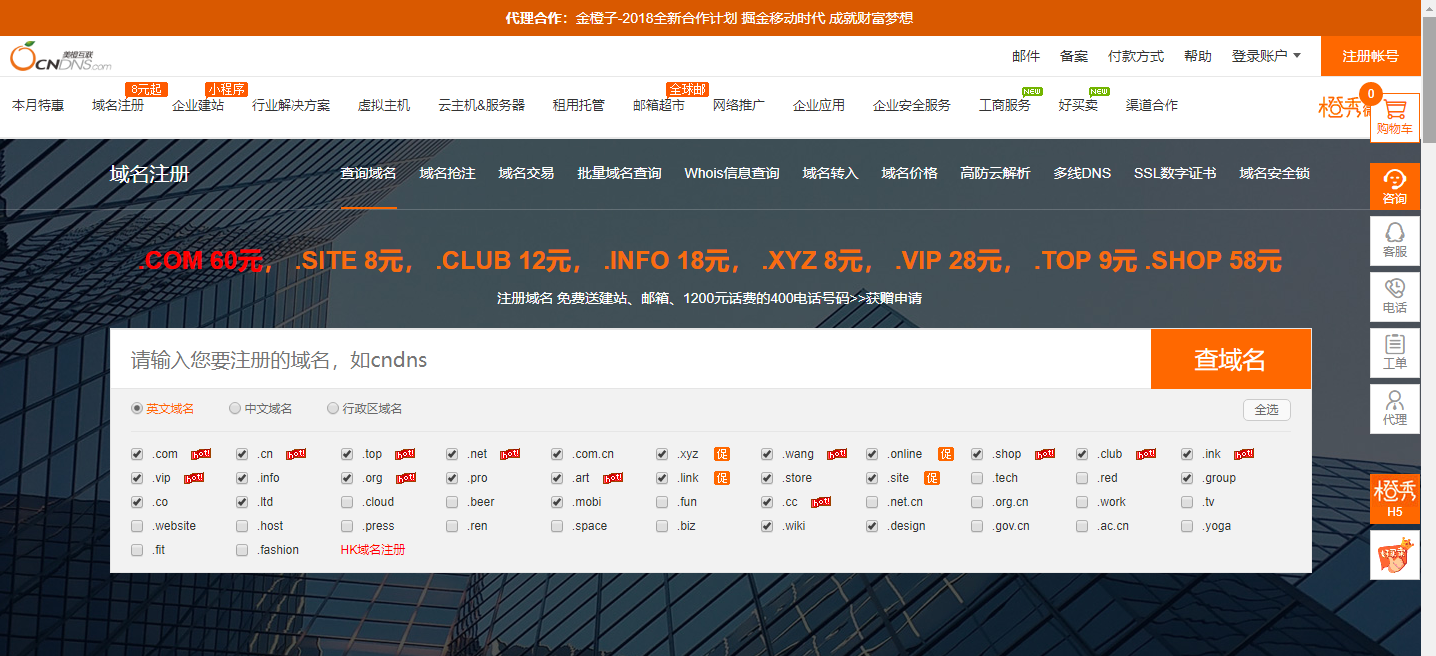Viewport: 1436px width, 656px height.
Task: Open the 云主机&服务器 menu
Action: [x=481, y=105]
